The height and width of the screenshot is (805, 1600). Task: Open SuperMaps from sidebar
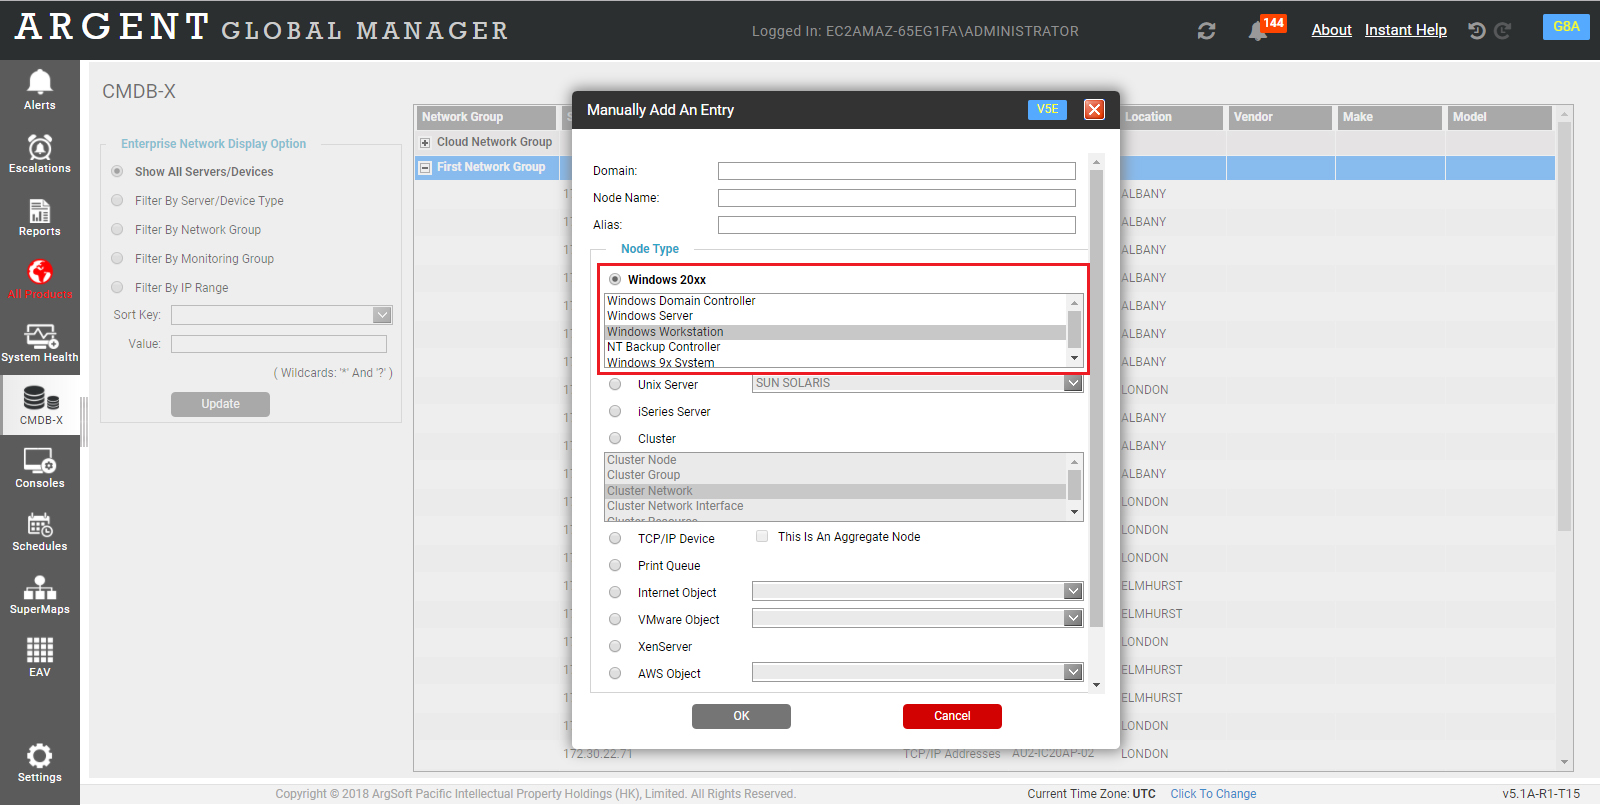tap(40, 594)
